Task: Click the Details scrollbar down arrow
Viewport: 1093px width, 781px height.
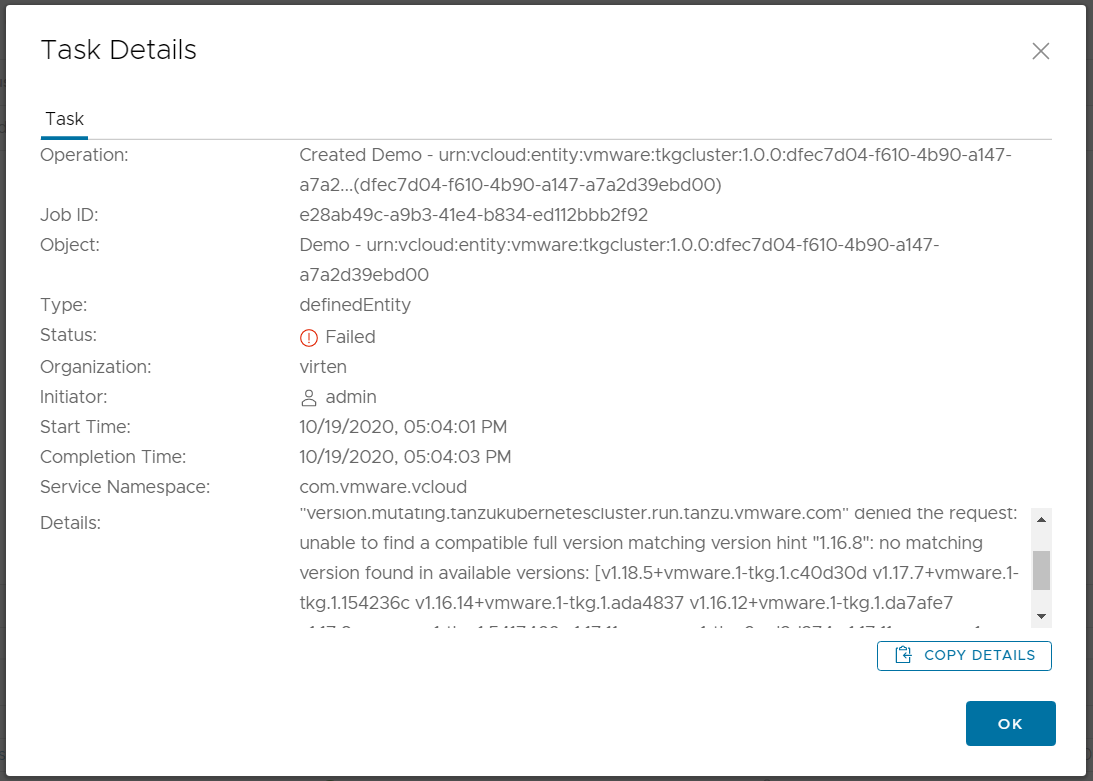Action: tap(1041, 616)
